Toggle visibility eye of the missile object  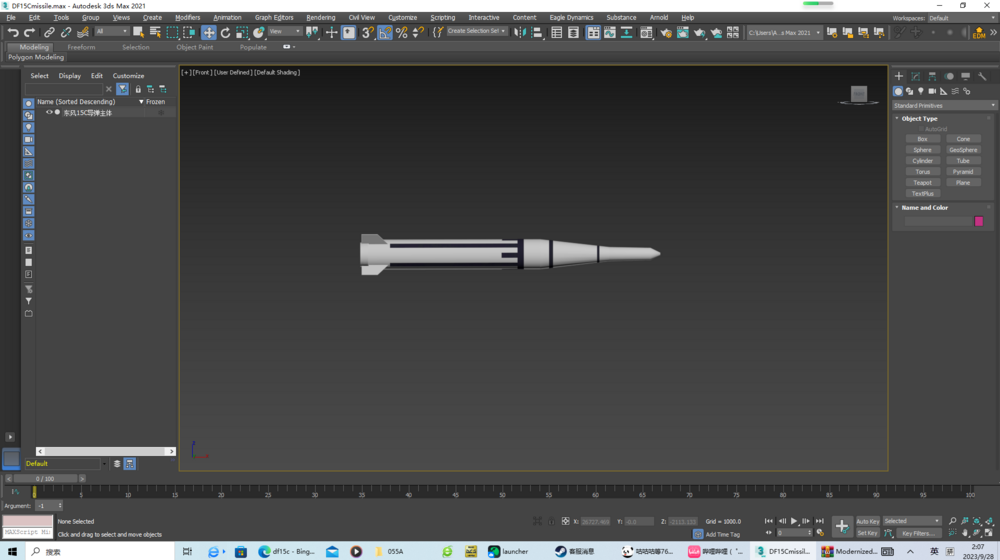49,113
